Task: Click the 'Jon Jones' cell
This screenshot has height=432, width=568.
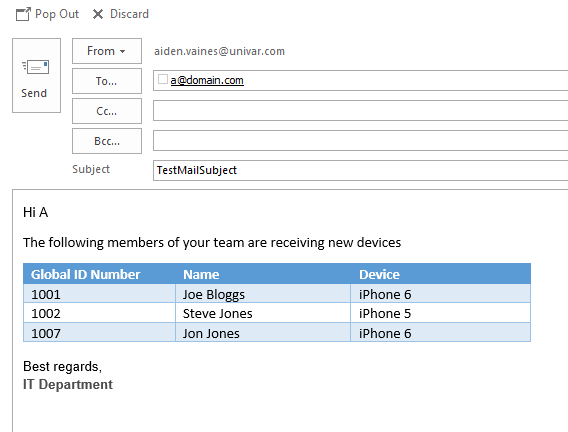Action: [263, 333]
